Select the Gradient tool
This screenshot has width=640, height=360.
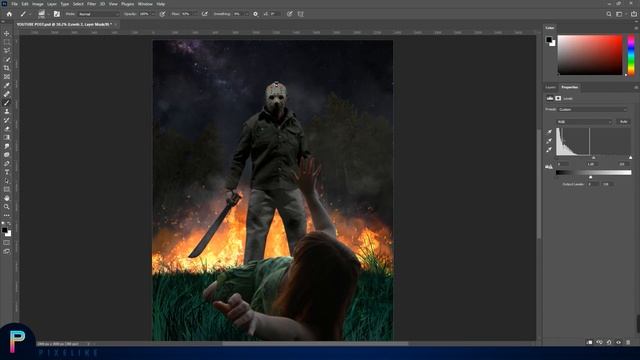pyautogui.click(x=7, y=138)
